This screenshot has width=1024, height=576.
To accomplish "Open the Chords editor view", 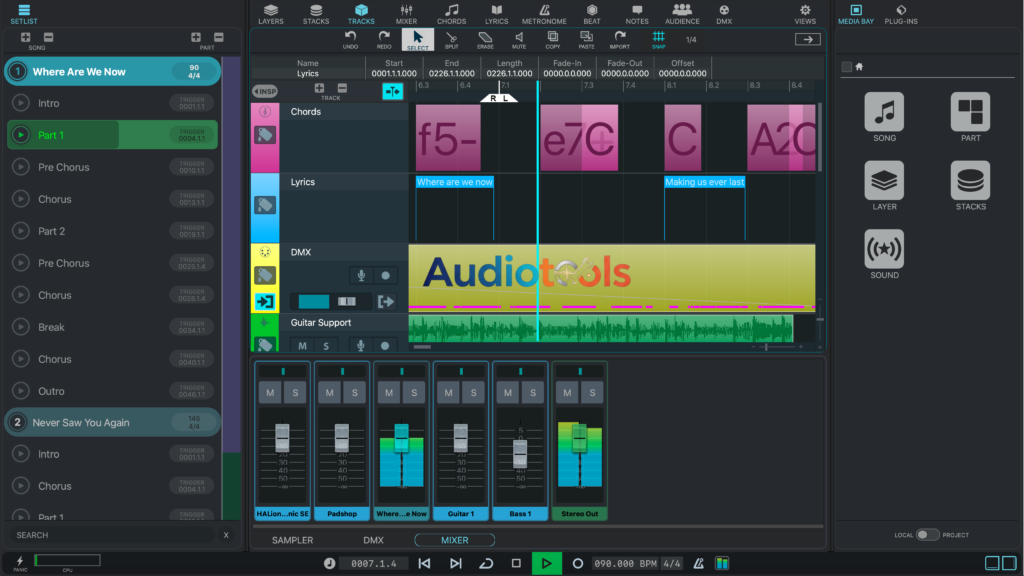I will tap(451, 14).
